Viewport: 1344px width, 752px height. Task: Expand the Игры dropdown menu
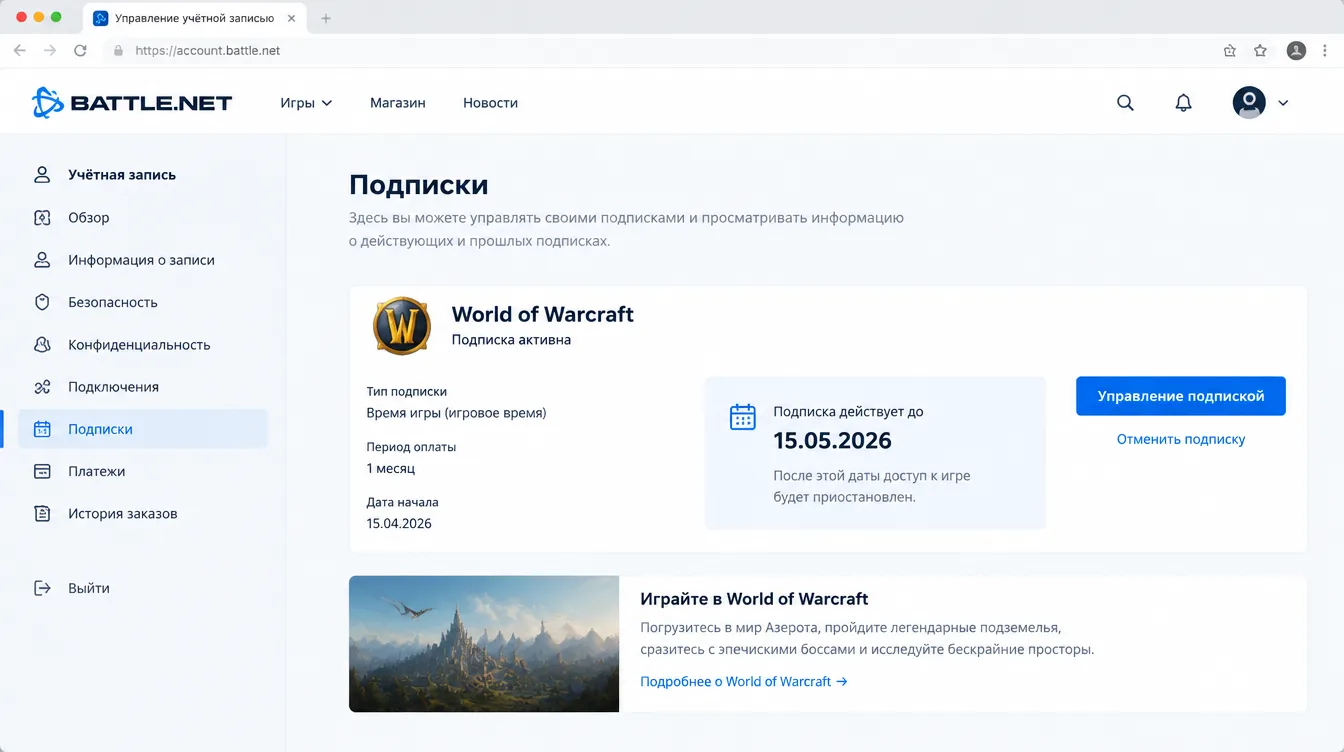(x=306, y=102)
